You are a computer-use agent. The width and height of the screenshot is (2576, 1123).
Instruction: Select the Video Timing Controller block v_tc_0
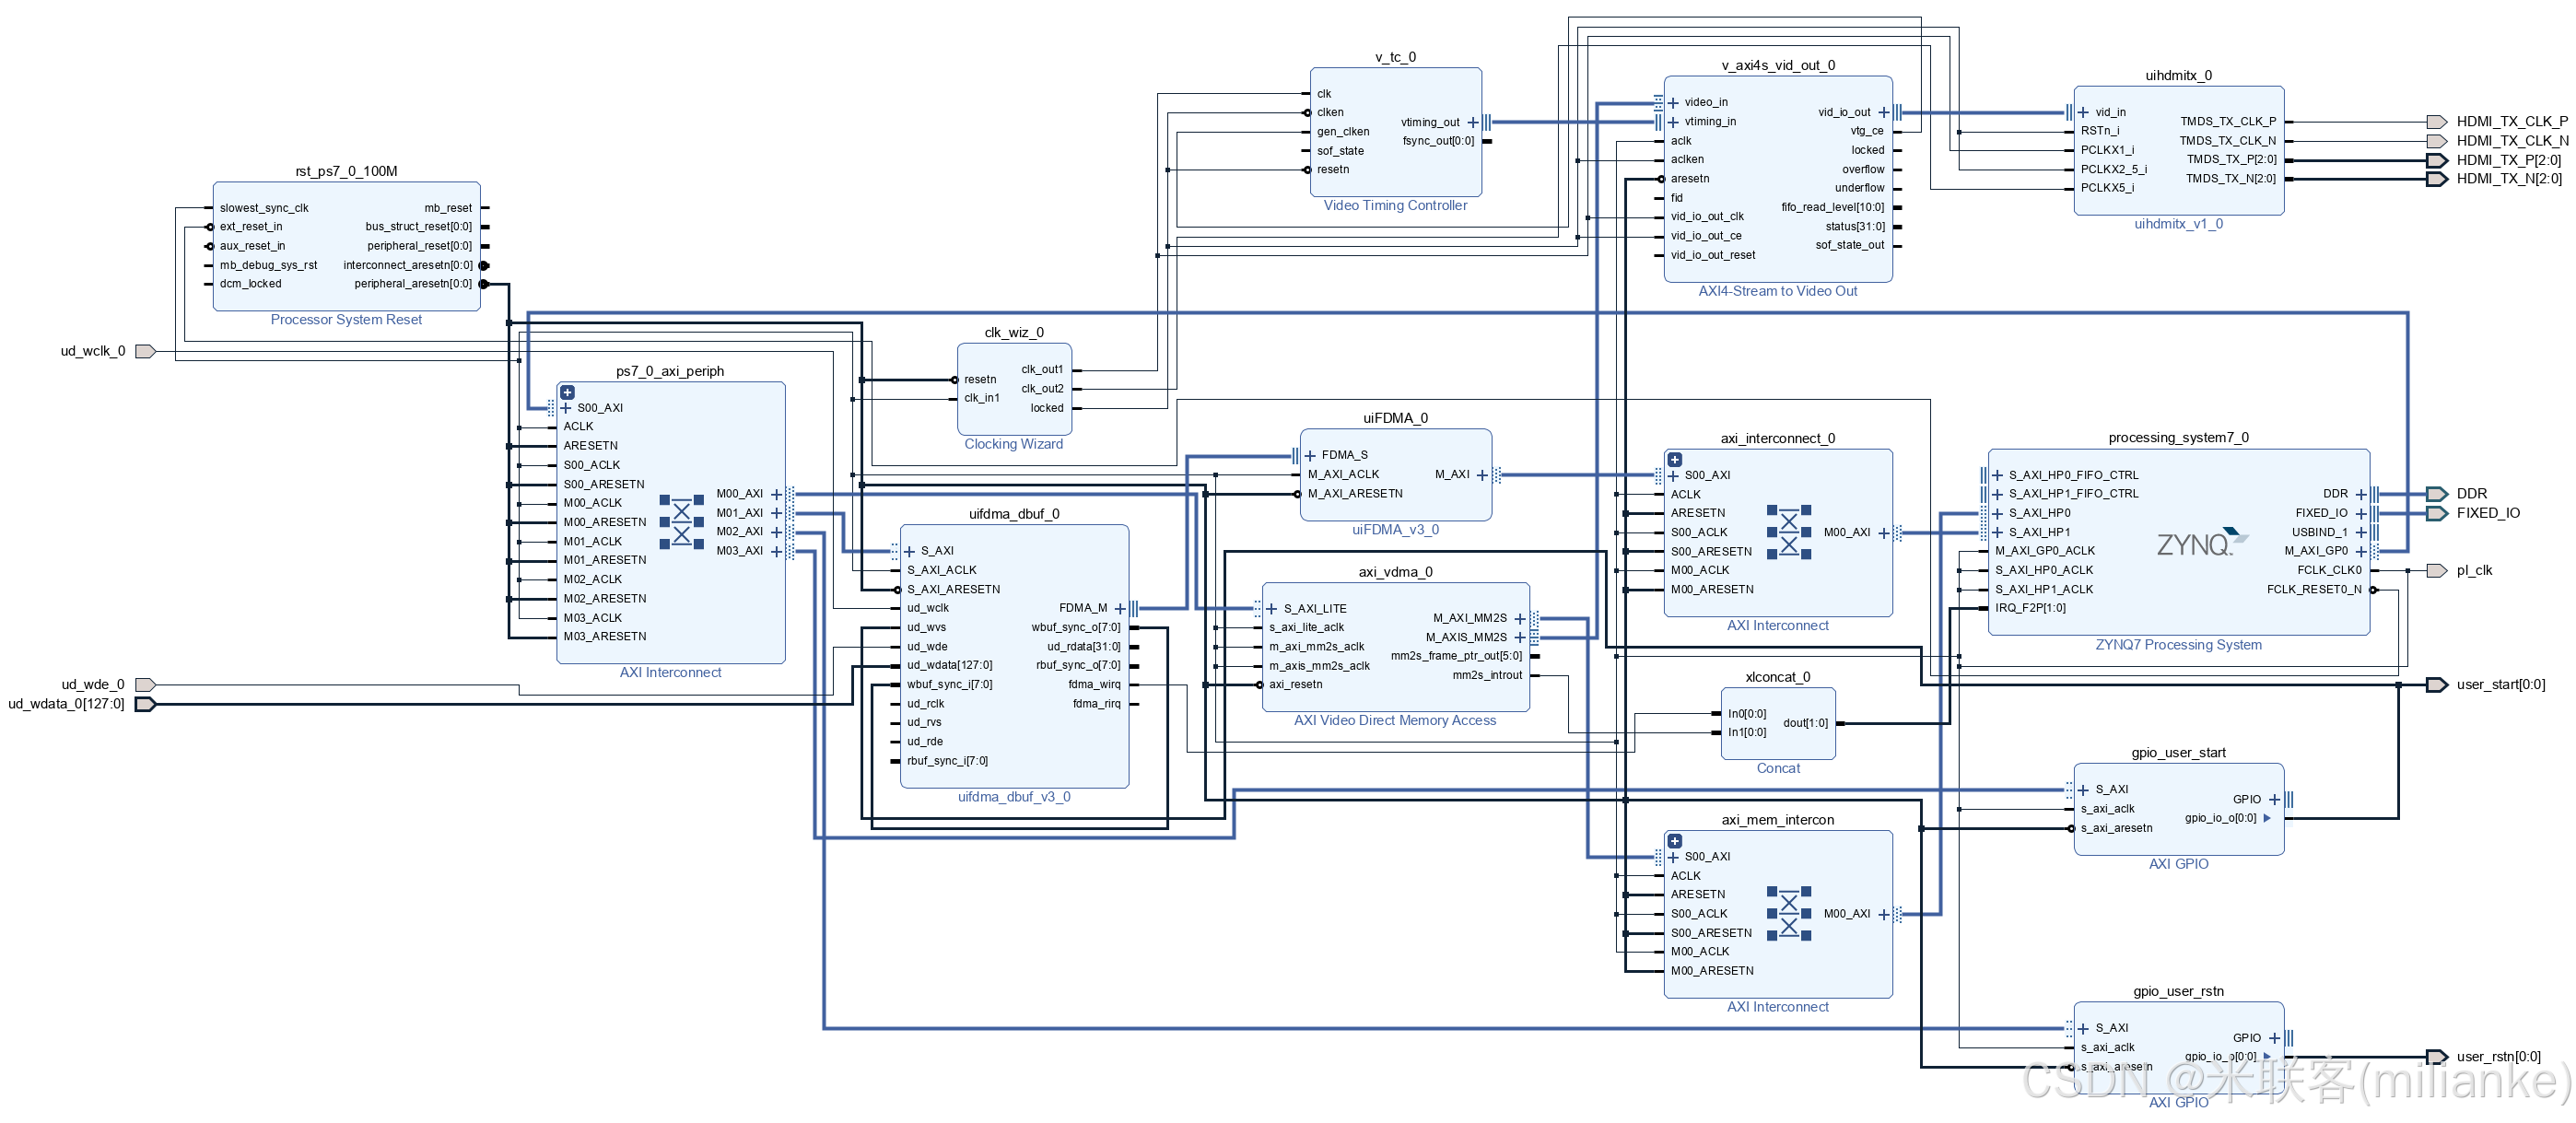pos(1395,130)
